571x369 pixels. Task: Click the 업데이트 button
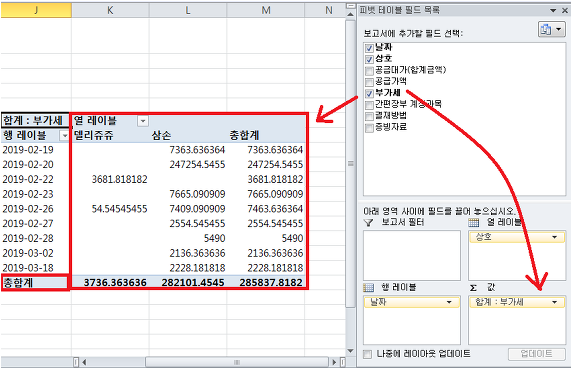(x=536, y=354)
